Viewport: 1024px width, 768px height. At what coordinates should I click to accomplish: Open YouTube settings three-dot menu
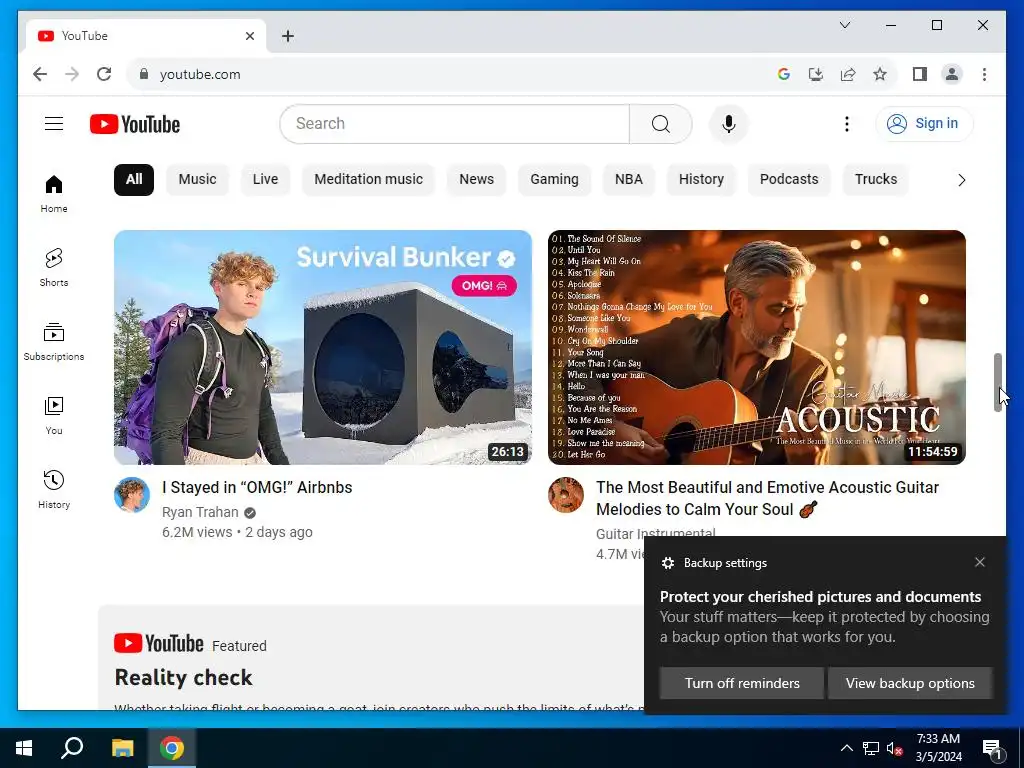click(846, 124)
